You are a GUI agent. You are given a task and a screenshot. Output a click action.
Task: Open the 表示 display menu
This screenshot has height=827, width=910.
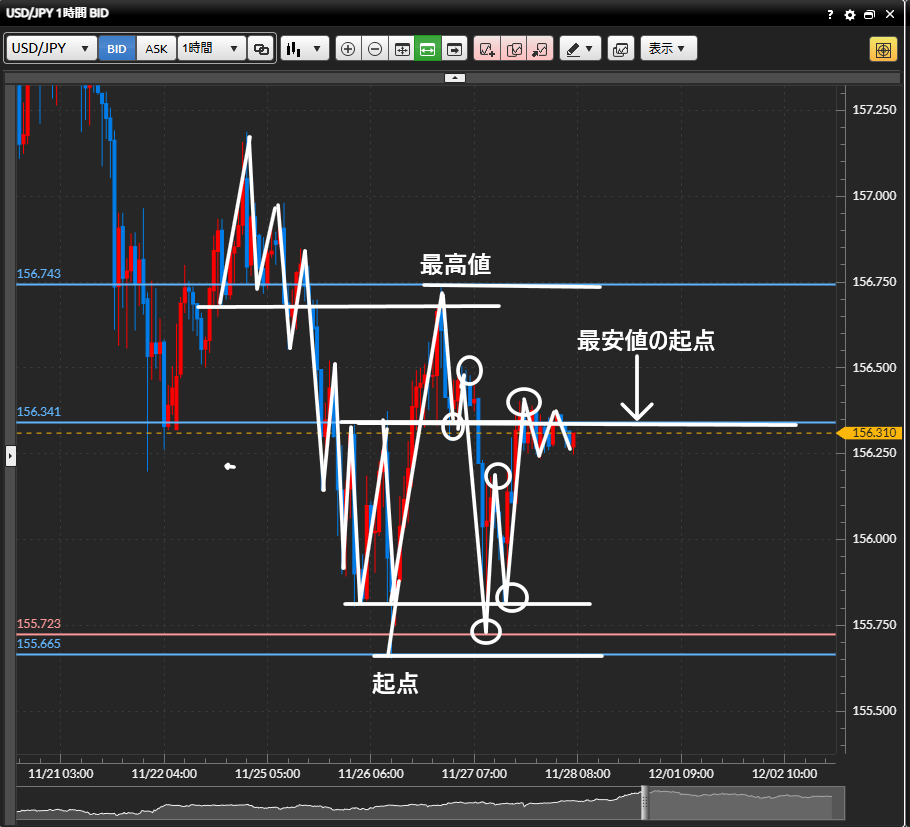pos(668,49)
